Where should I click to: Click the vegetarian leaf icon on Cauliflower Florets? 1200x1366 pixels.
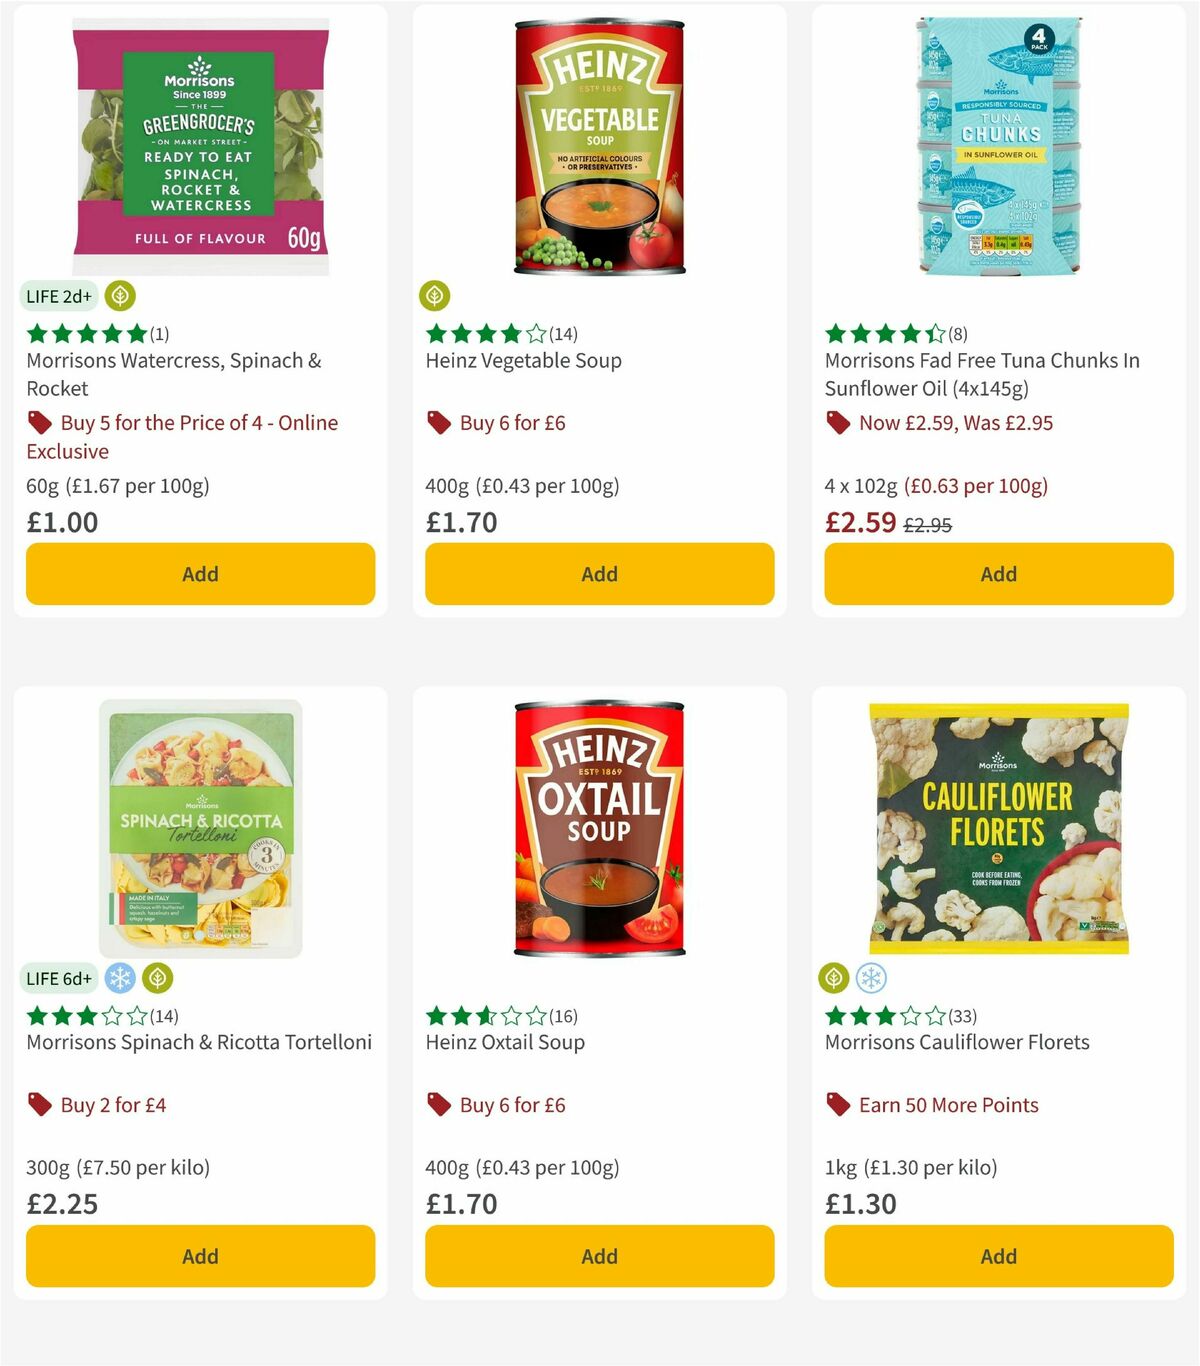pyautogui.click(x=835, y=978)
